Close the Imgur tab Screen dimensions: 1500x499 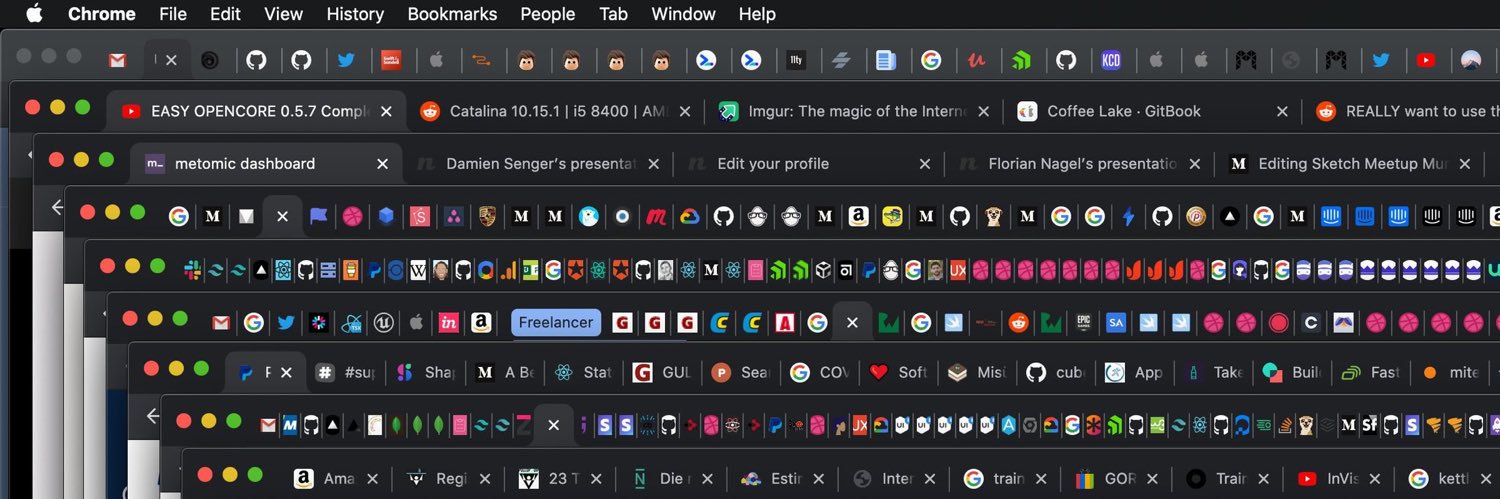983,111
